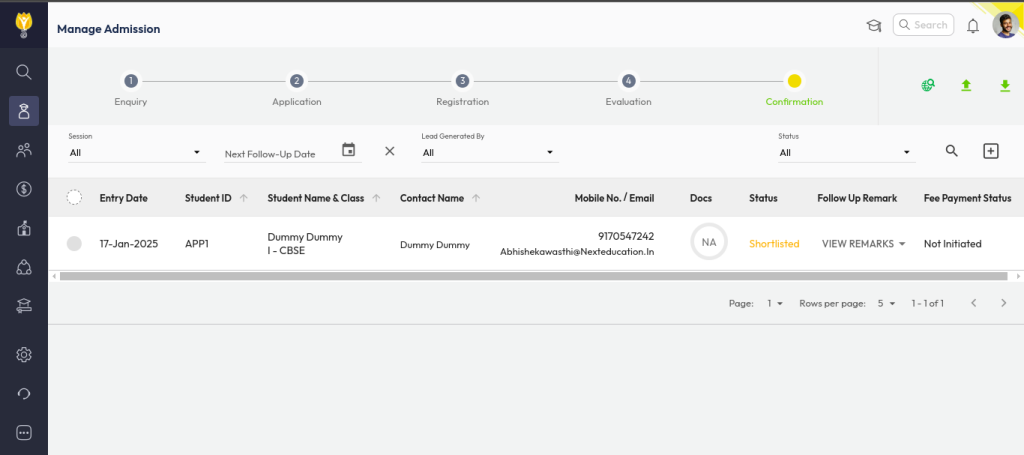Image resolution: width=1024 pixels, height=455 pixels.
Task: Open the graduation cap icon in header
Action: [x=873, y=26]
